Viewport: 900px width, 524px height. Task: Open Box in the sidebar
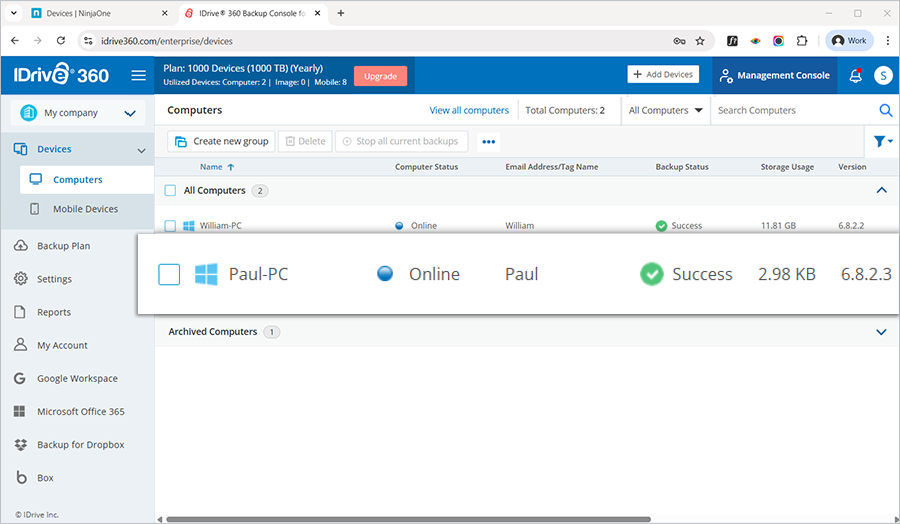pyautogui.click(x=45, y=478)
